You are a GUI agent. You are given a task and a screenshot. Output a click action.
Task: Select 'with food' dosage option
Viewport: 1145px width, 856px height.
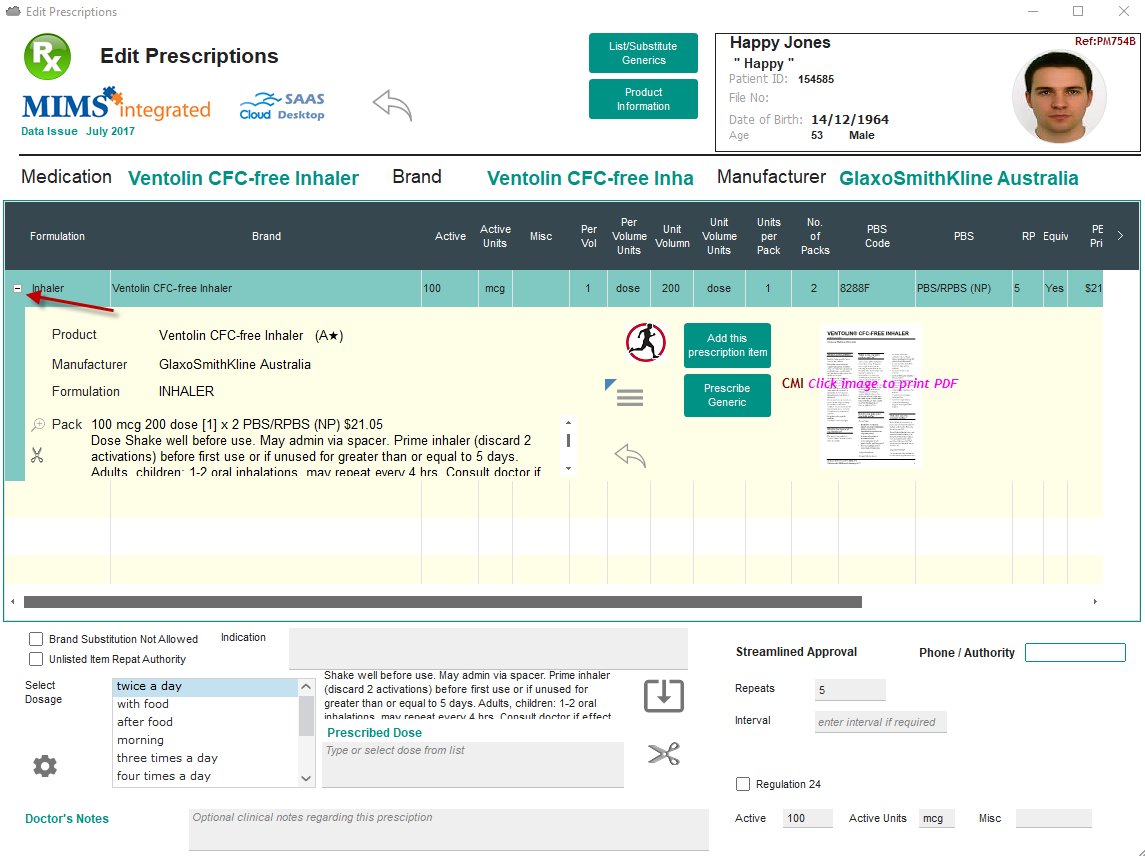(206, 704)
